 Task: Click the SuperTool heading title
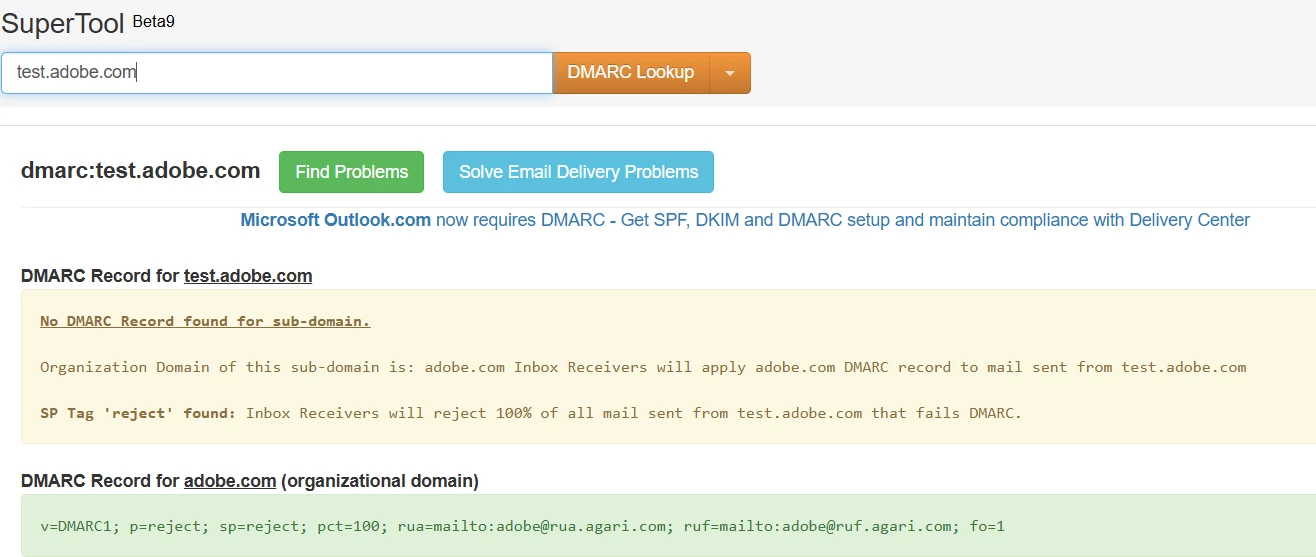click(x=63, y=23)
